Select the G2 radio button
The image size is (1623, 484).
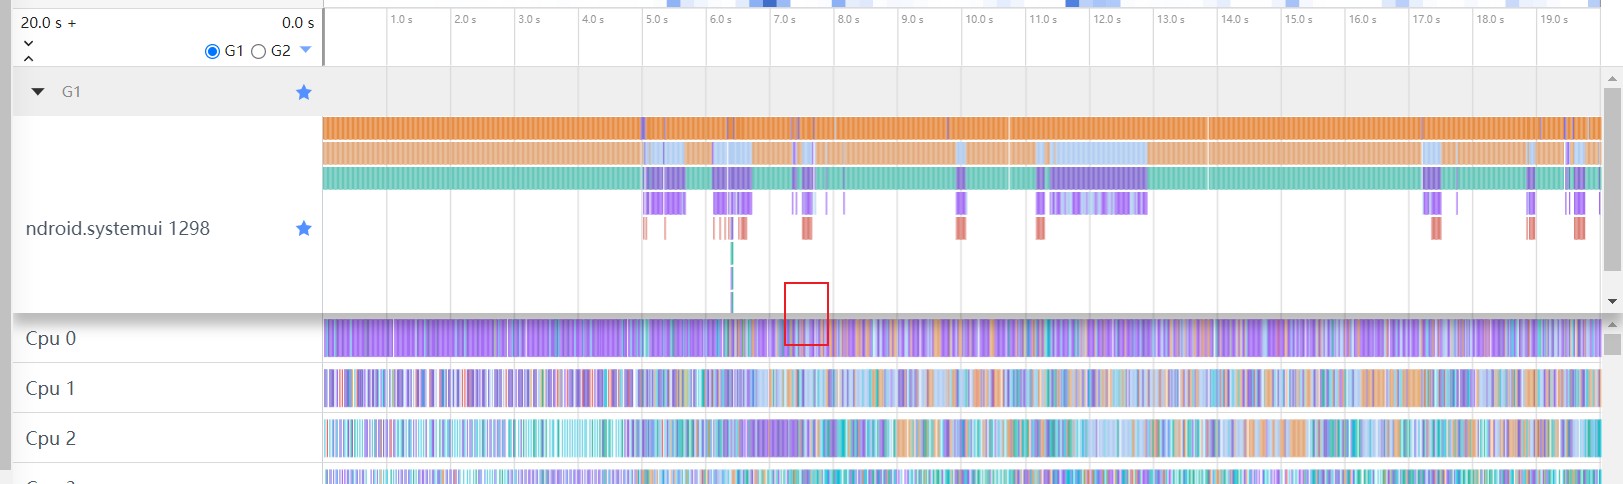click(x=259, y=51)
